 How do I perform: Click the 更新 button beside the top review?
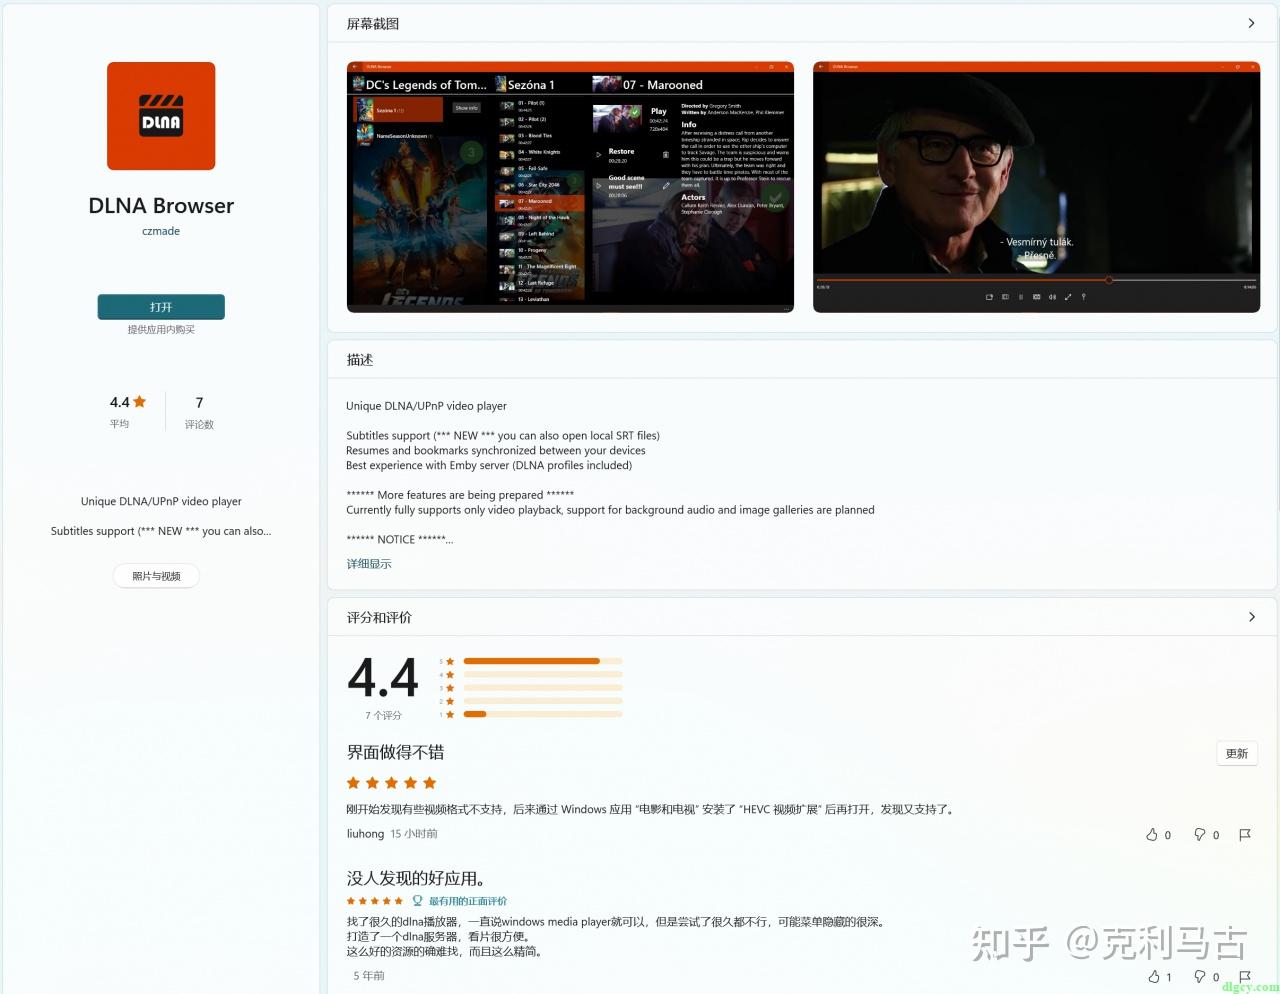1236,753
